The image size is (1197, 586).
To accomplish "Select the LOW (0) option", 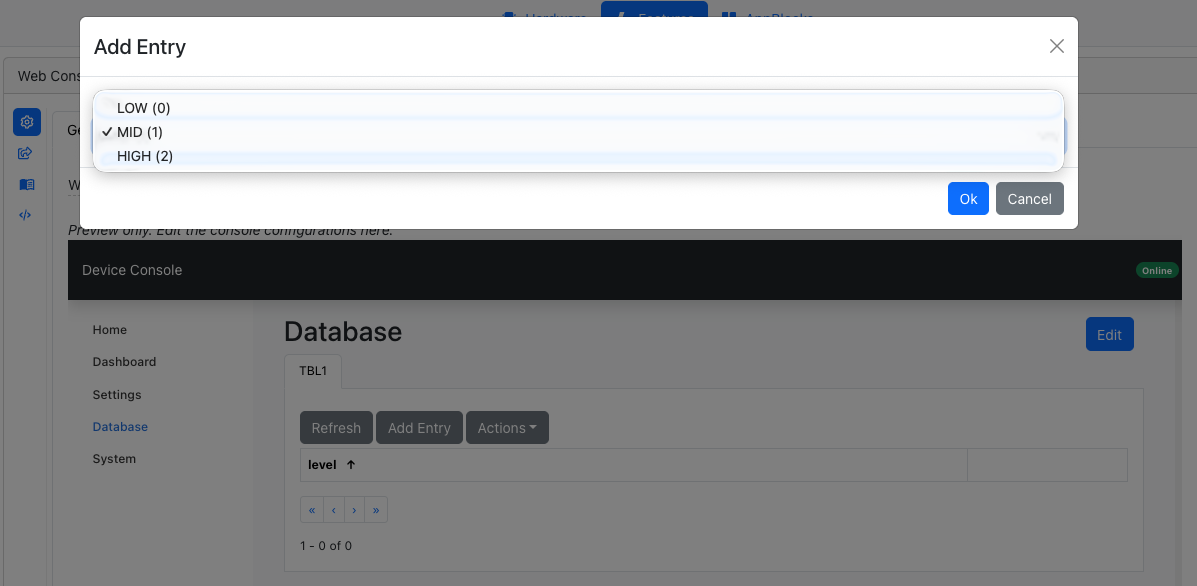I will coord(143,107).
